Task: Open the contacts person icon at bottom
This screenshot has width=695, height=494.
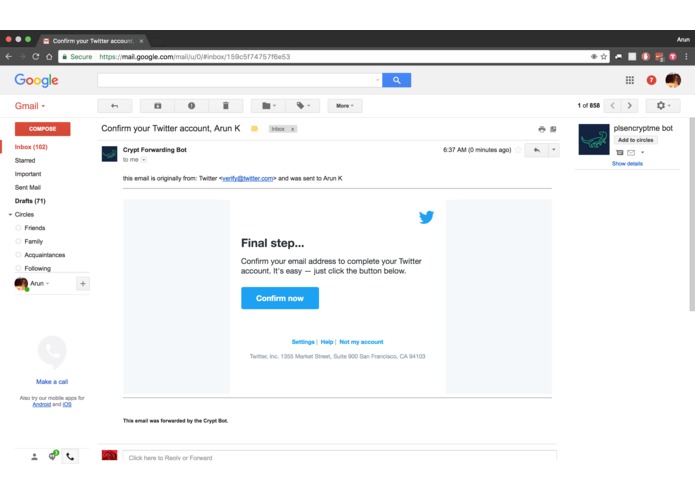Action: click(34, 457)
